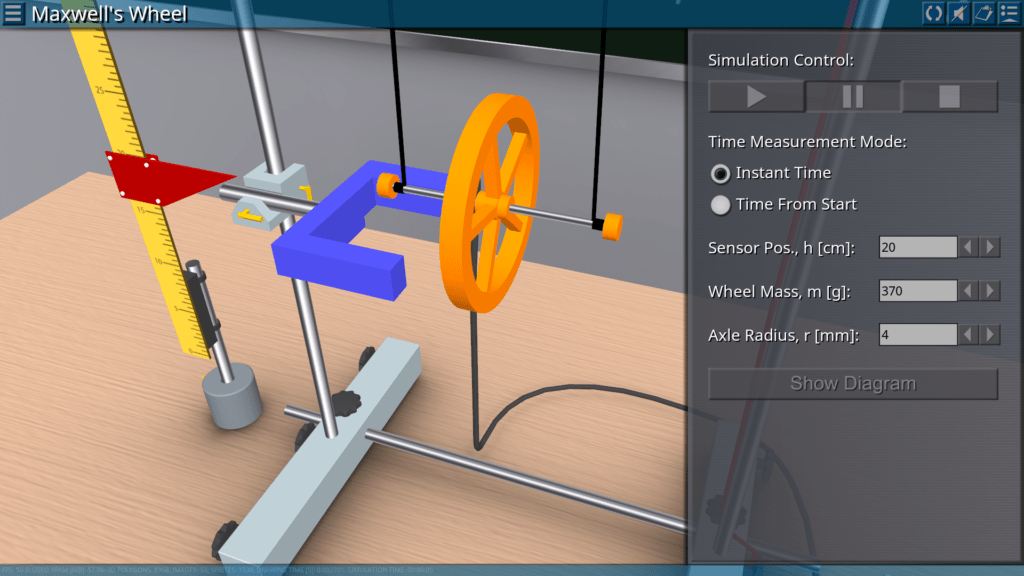This screenshot has height=576, width=1024.
Task: Collapse the settings panel list icon
Action: tap(1008, 13)
